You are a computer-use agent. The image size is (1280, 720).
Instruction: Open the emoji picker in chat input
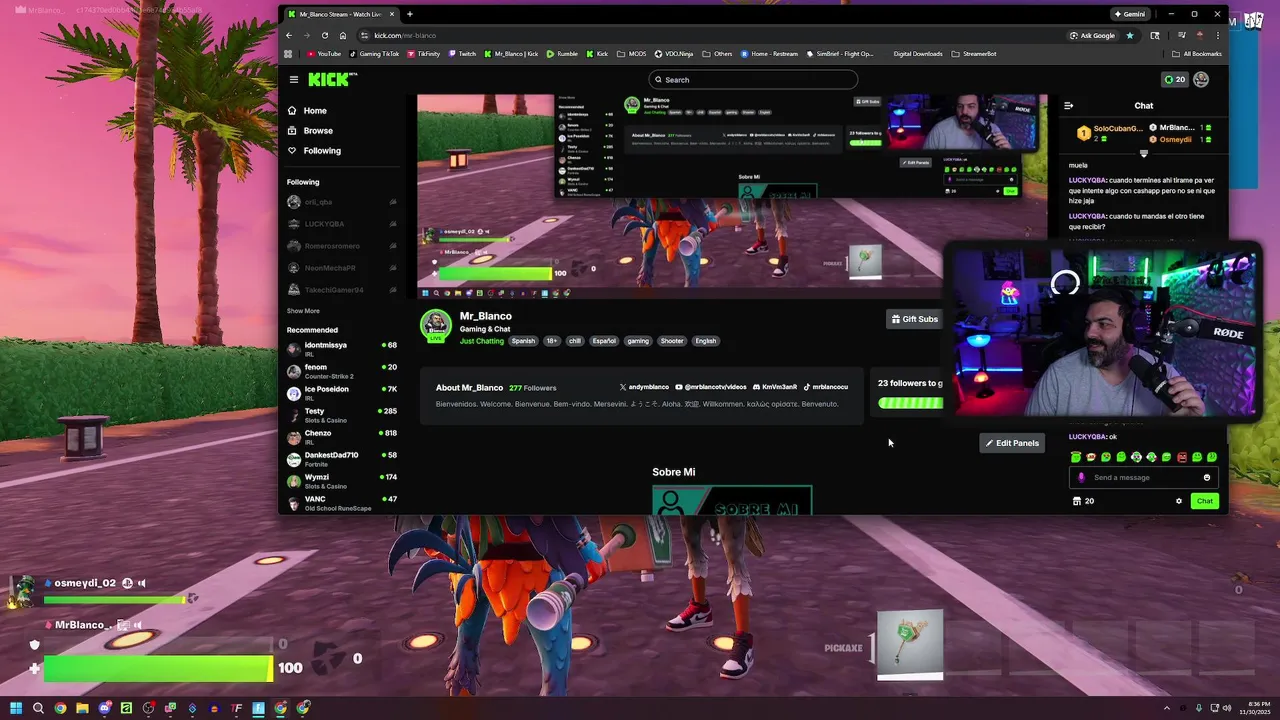tap(1207, 478)
